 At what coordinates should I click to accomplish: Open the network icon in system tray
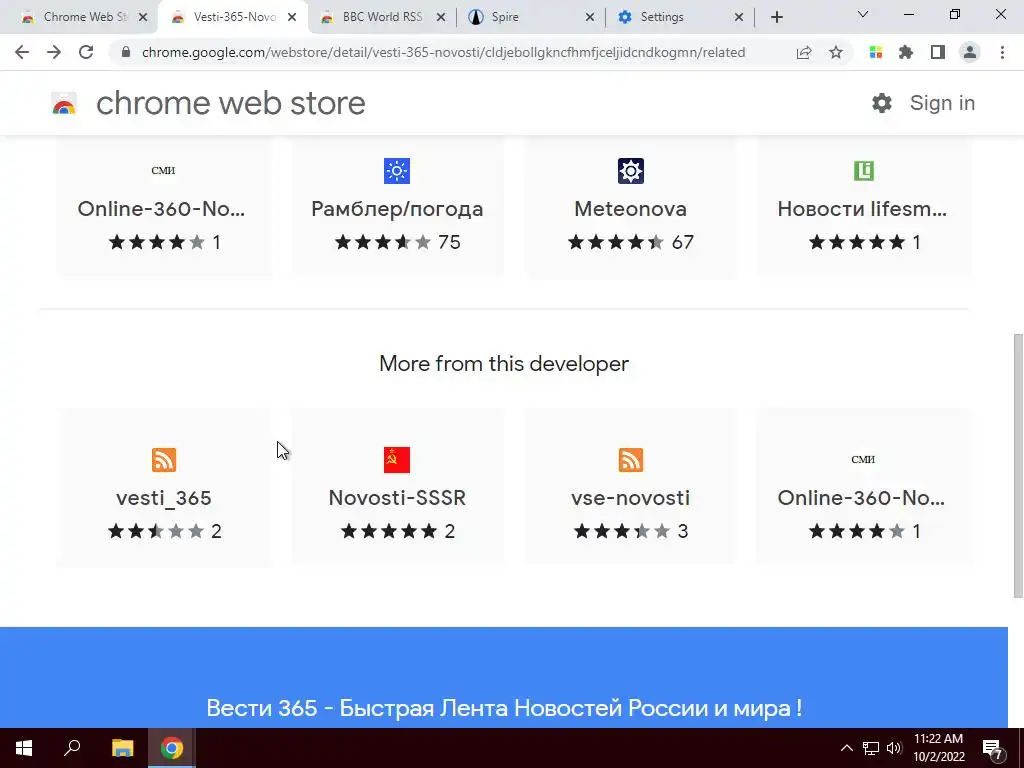pyautogui.click(x=871, y=748)
